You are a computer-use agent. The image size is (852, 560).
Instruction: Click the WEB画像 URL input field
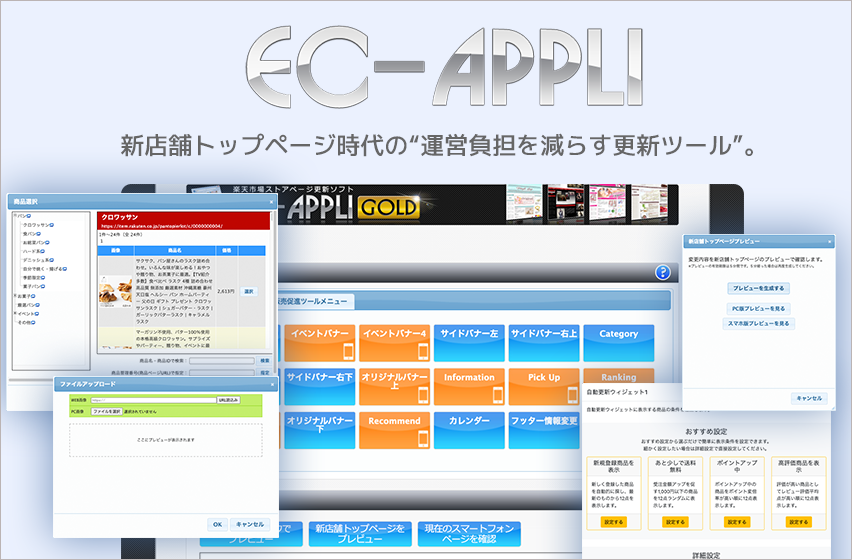[x=152, y=400]
